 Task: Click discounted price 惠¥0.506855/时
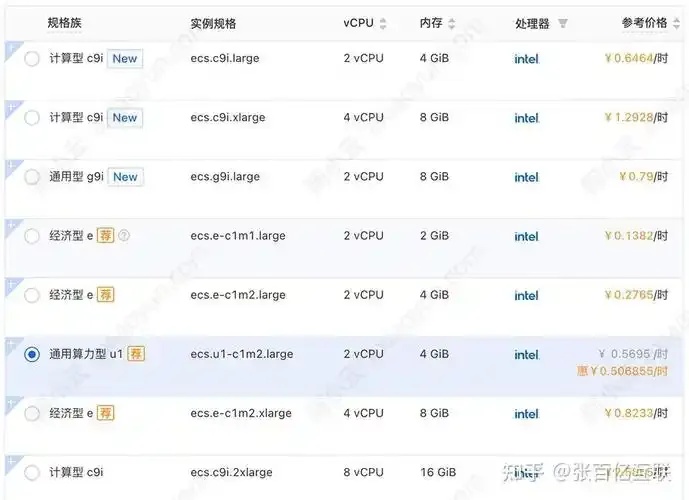click(622, 371)
